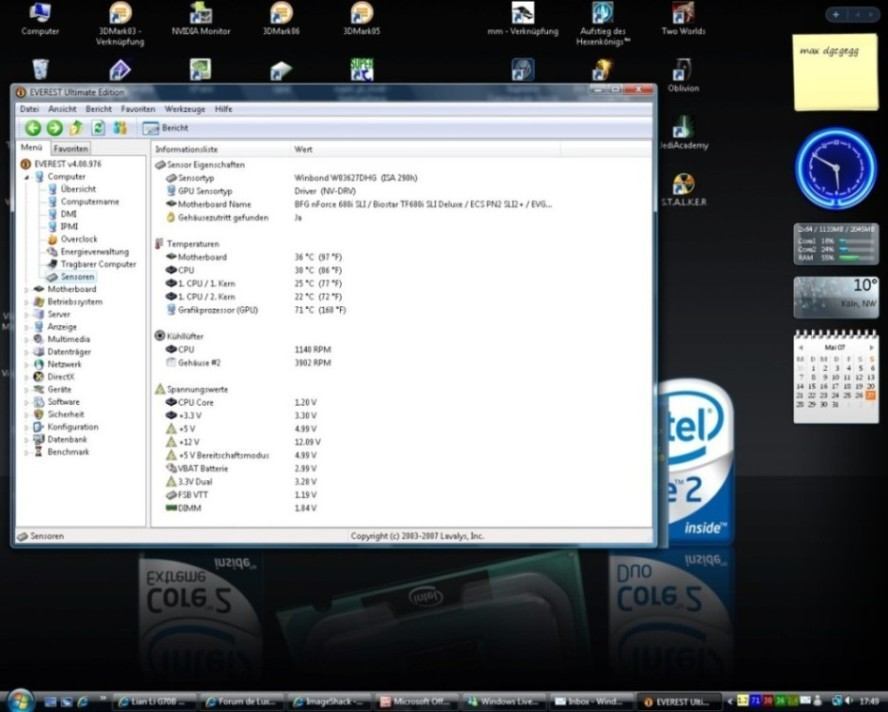Select the Gehäuse #2 fan row

tap(248, 363)
